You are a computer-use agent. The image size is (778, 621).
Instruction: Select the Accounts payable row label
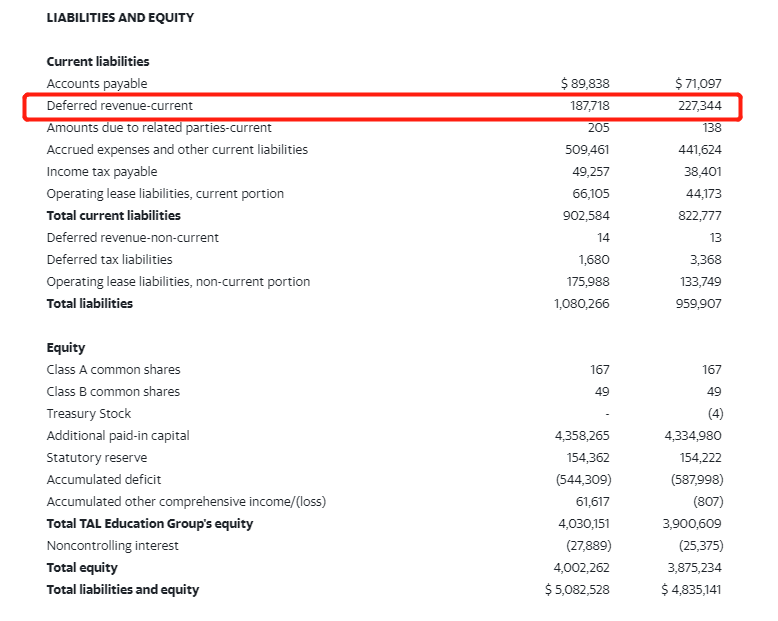pyautogui.click(x=96, y=84)
